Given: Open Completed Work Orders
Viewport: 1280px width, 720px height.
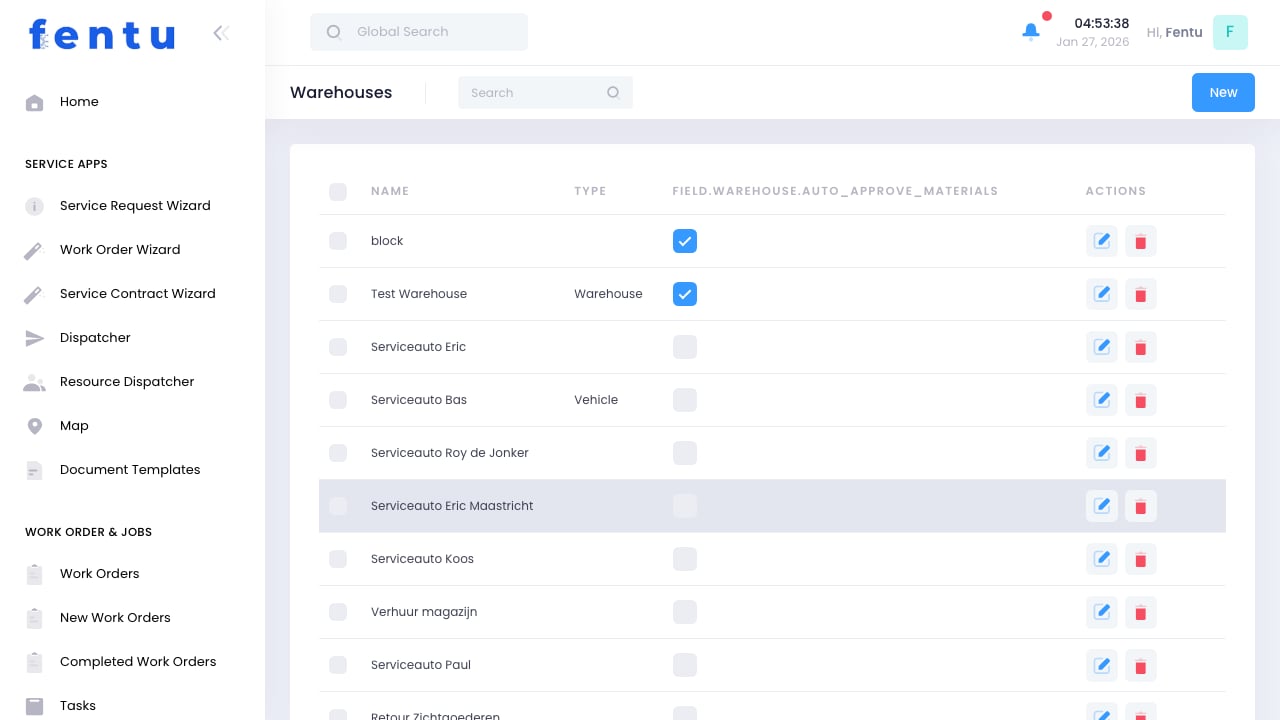Looking at the screenshot, I should 138,662.
